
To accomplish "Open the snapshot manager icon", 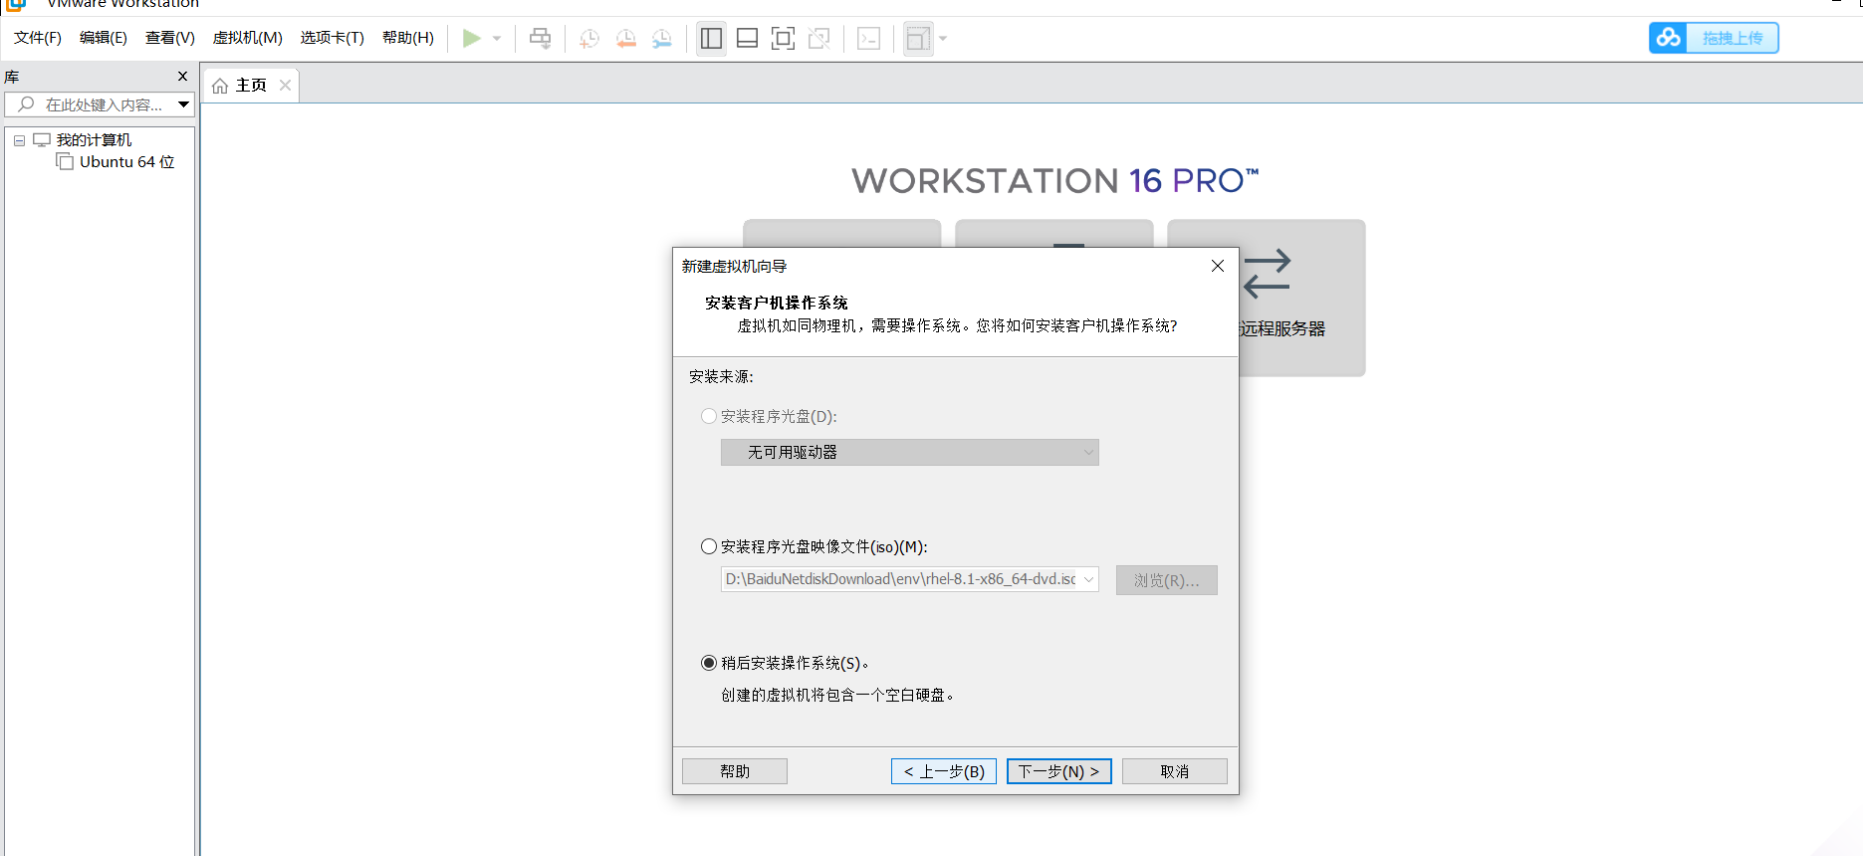I will (x=662, y=39).
